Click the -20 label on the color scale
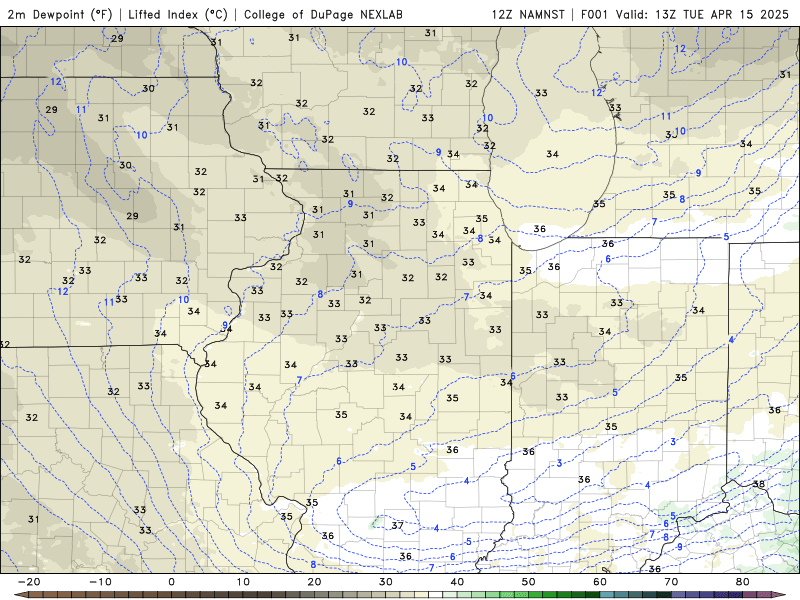Screen dimensions: 800x600 coord(29,582)
